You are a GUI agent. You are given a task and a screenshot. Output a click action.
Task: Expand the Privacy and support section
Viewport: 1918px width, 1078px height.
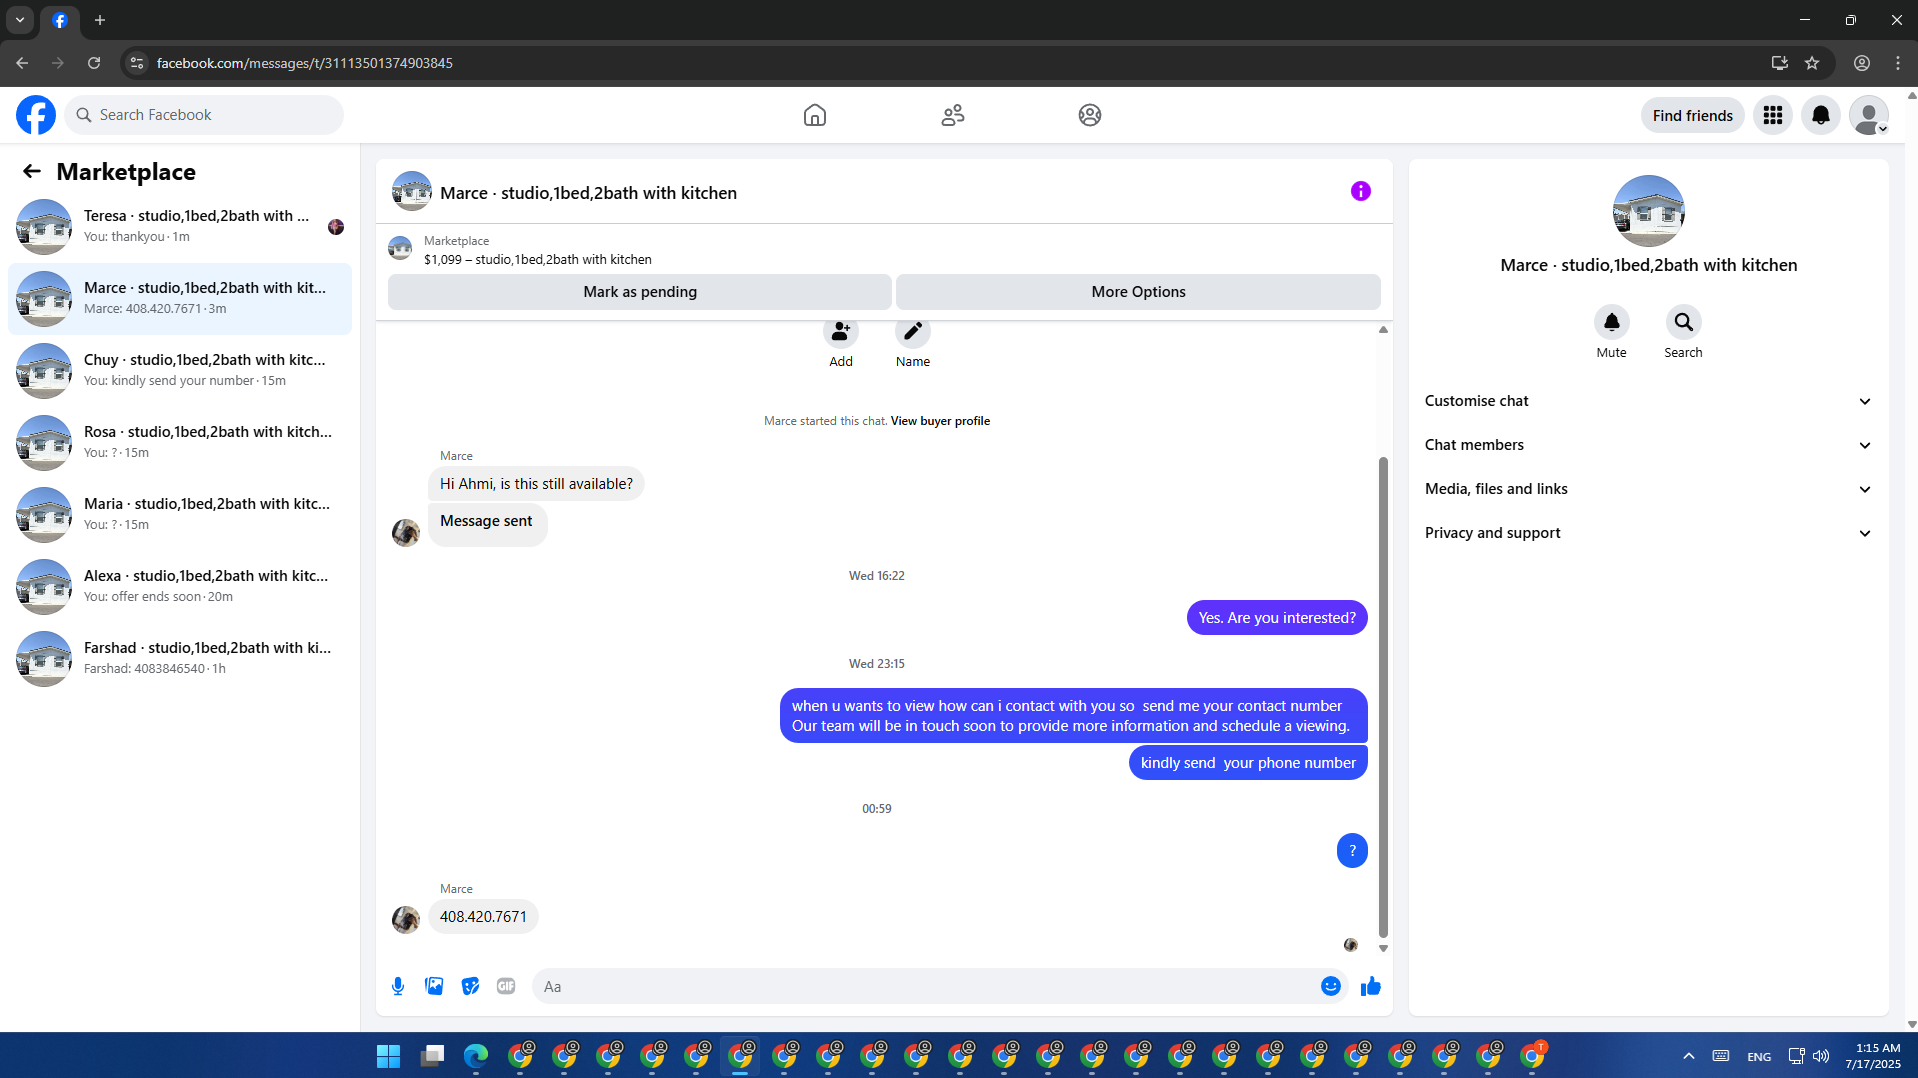pos(1649,533)
